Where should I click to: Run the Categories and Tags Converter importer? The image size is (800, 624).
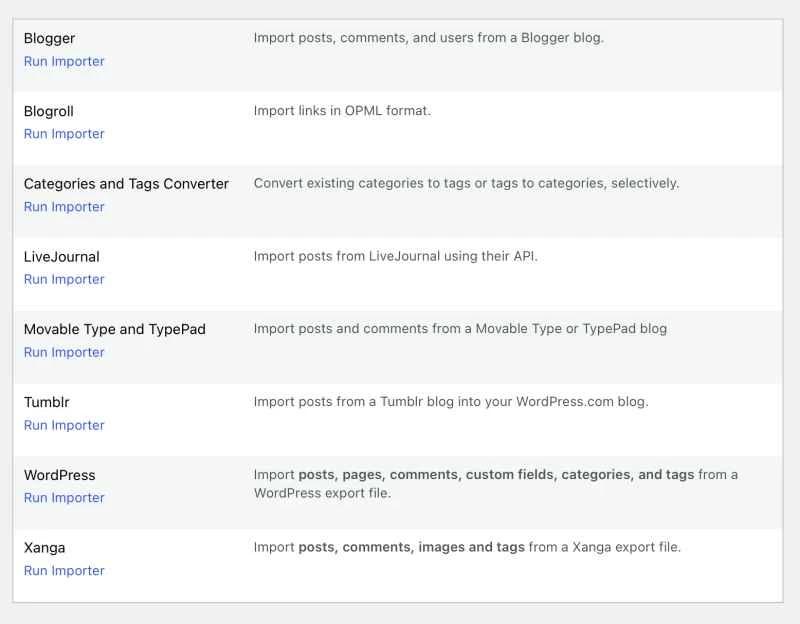click(64, 206)
